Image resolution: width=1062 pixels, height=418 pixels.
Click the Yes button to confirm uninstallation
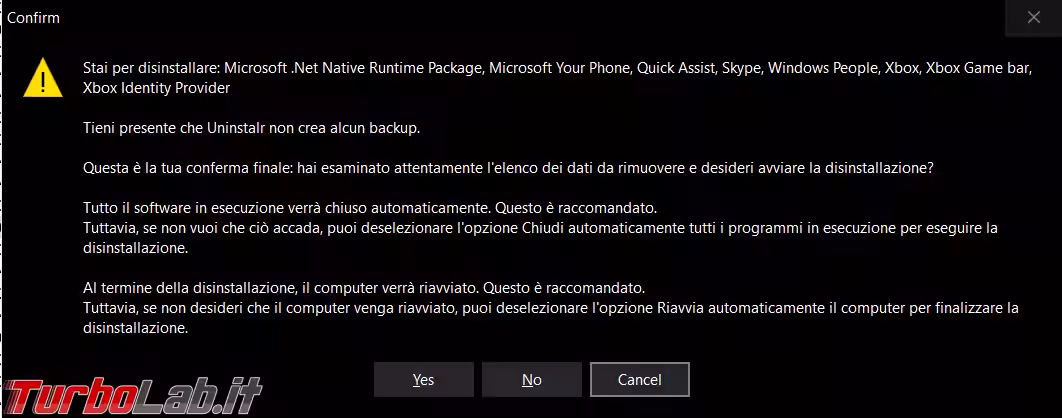tap(423, 380)
